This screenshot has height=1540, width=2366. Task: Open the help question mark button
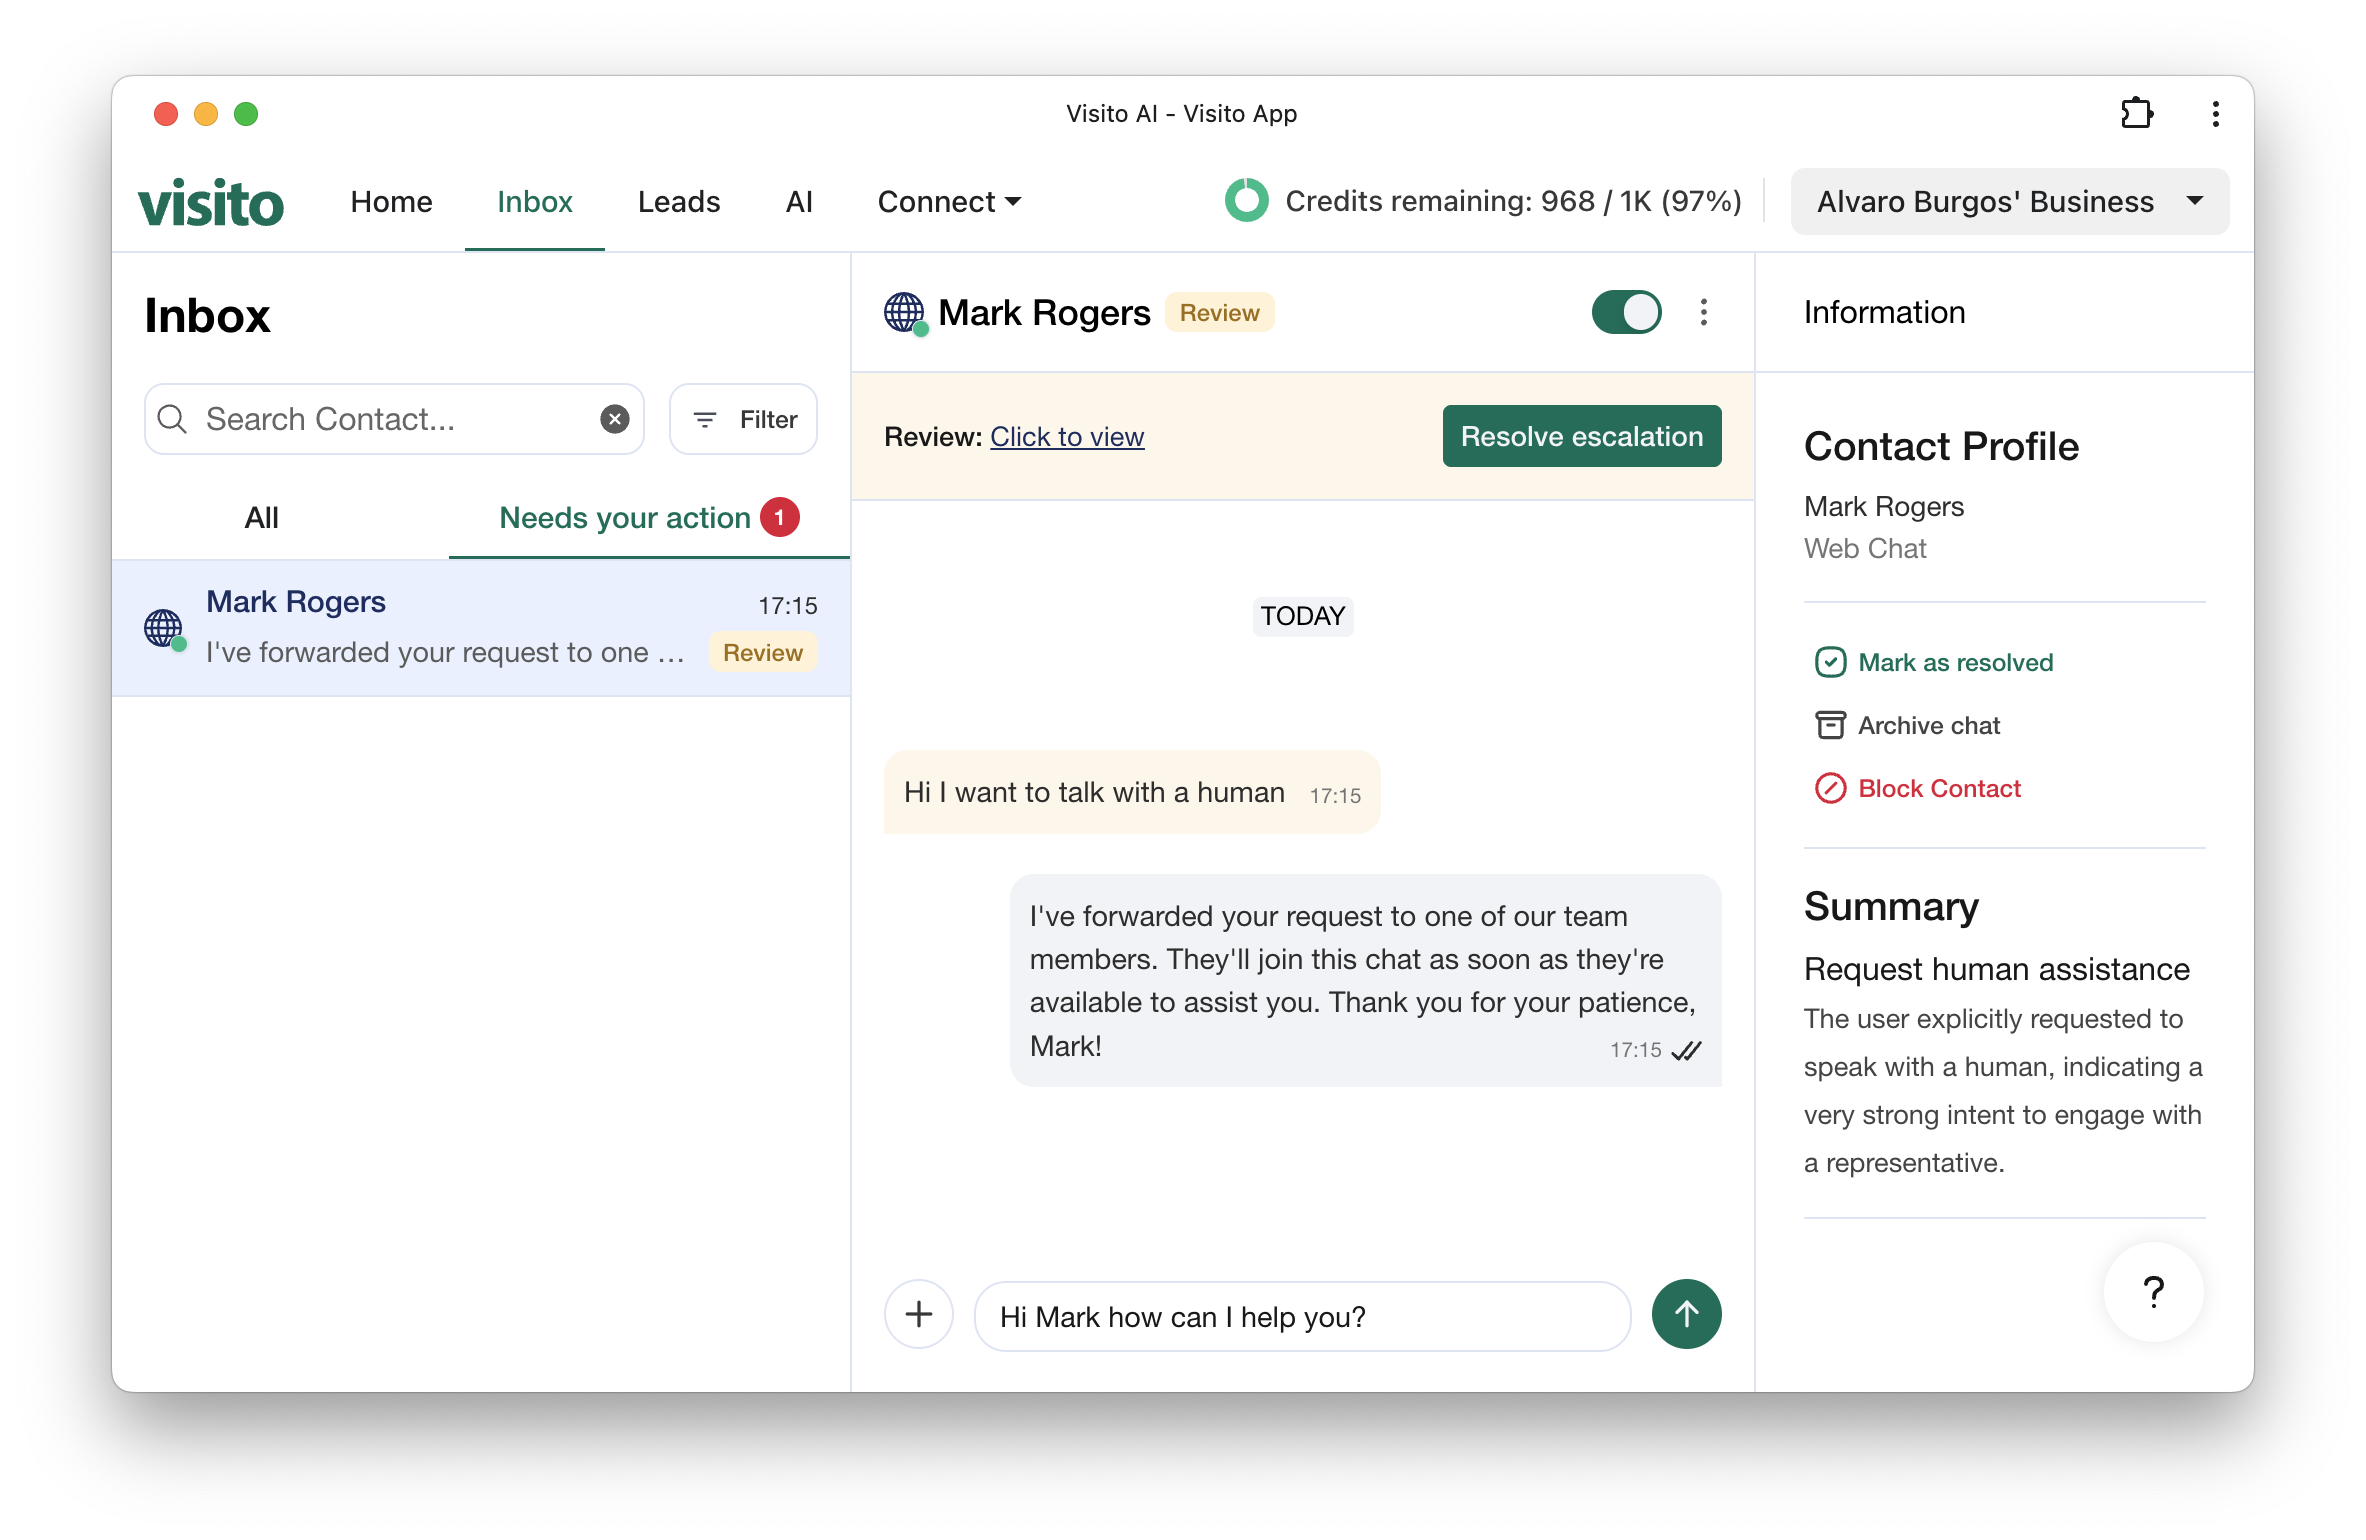coord(2153,1291)
